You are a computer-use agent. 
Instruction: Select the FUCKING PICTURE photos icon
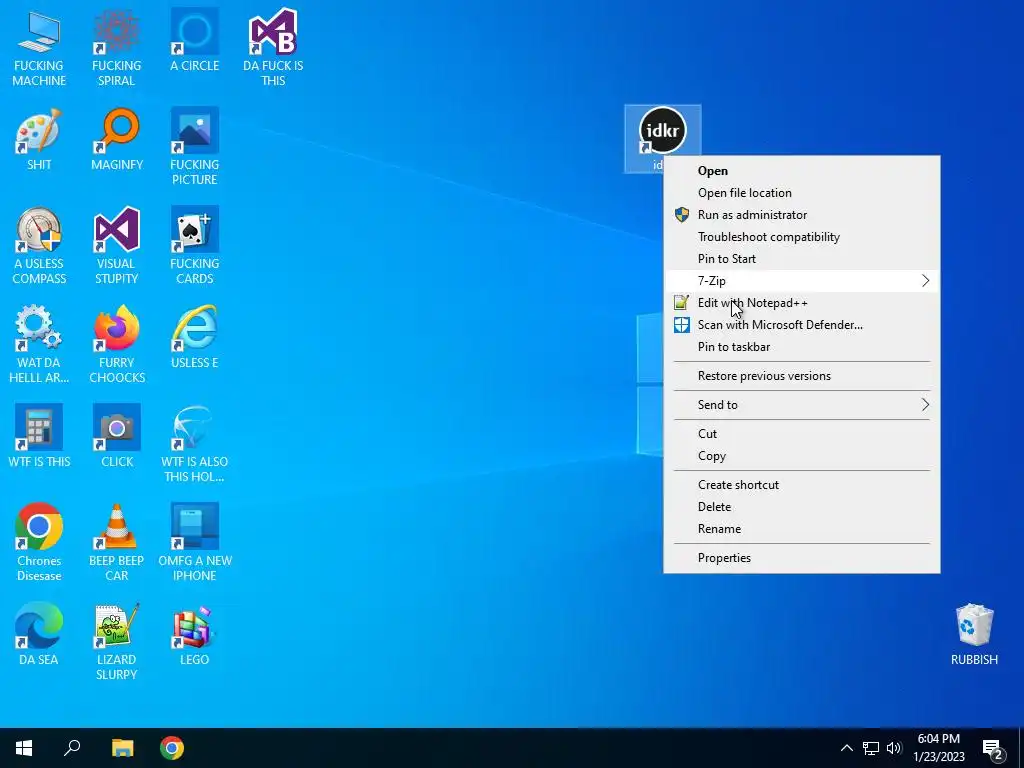[x=195, y=132]
